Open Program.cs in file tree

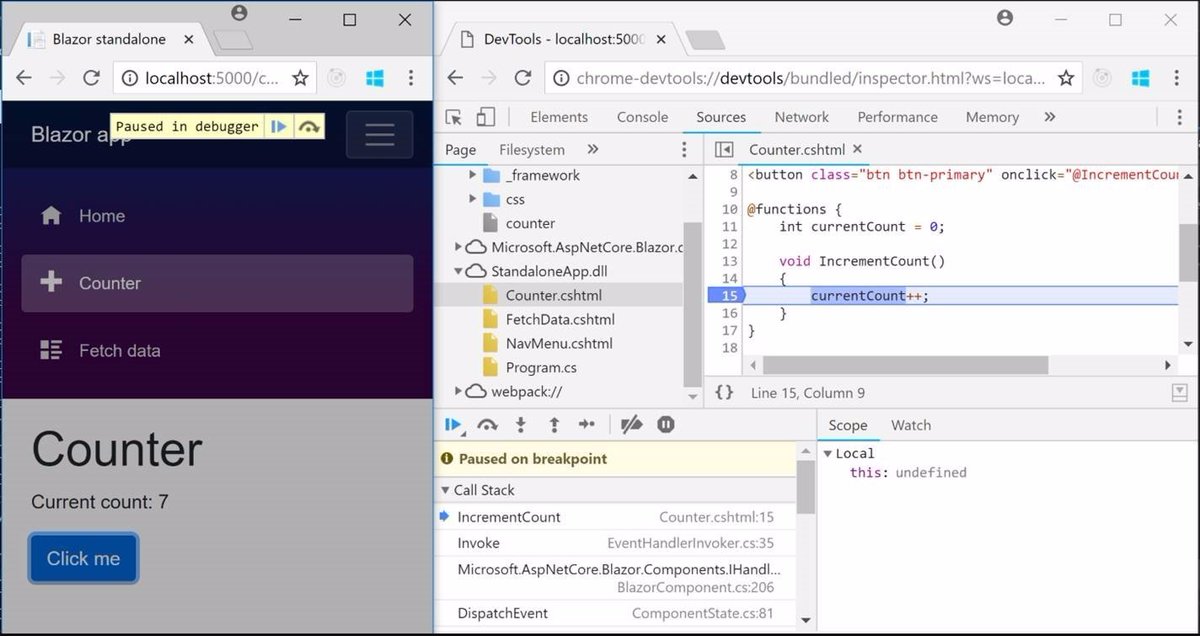coord(541,367)
